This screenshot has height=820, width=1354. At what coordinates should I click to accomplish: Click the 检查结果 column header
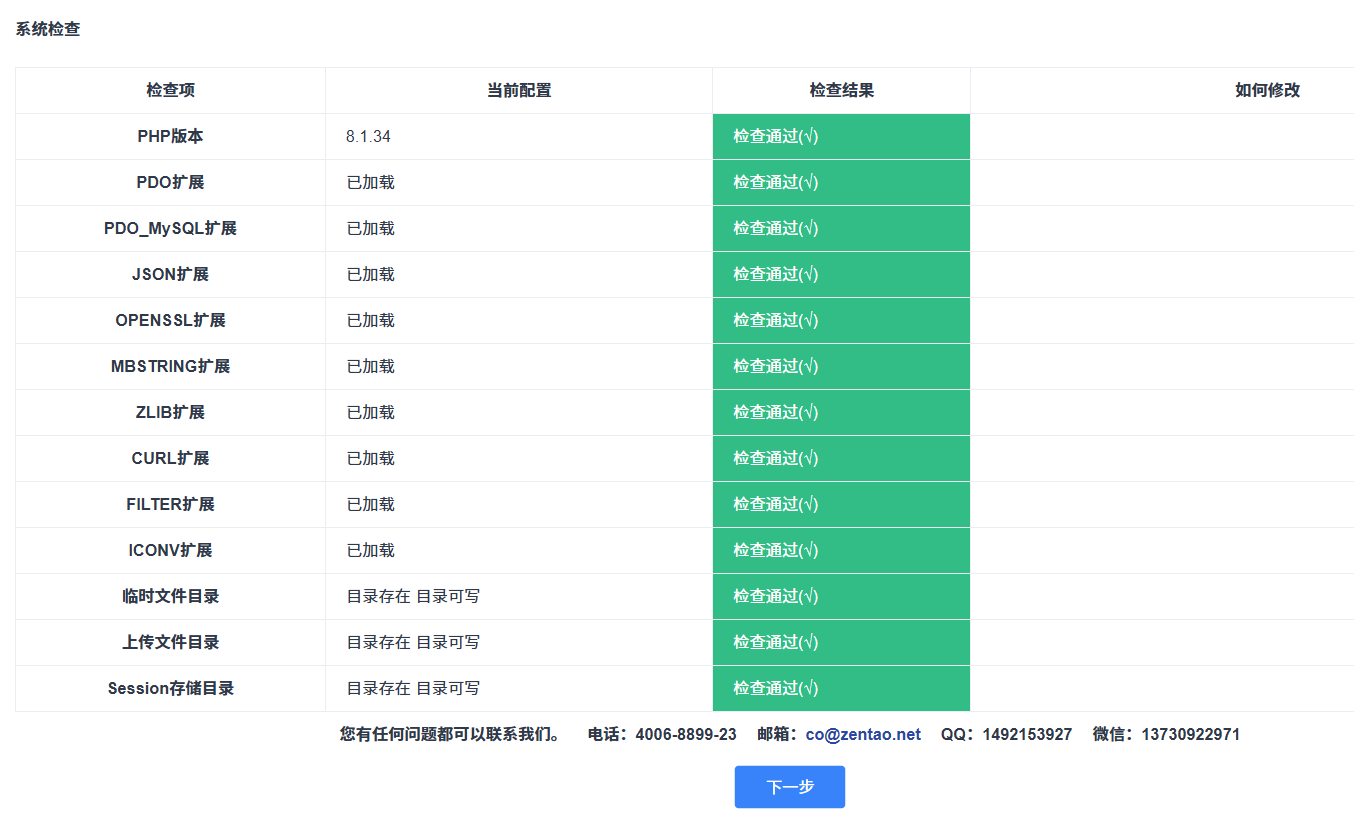click(x=841, y=90)
